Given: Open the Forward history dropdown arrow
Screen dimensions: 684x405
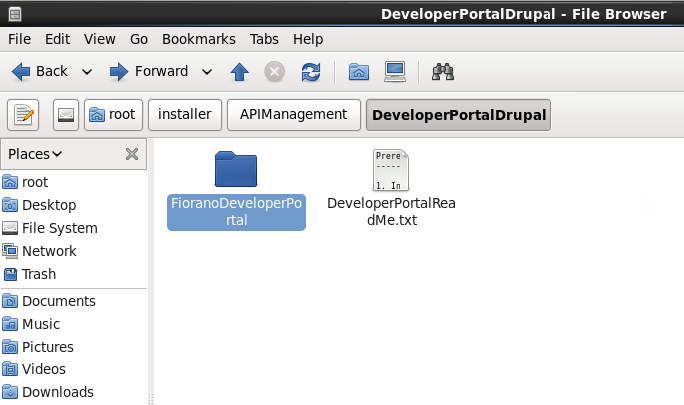Looking at the screenshot, I should click(207, 72).
